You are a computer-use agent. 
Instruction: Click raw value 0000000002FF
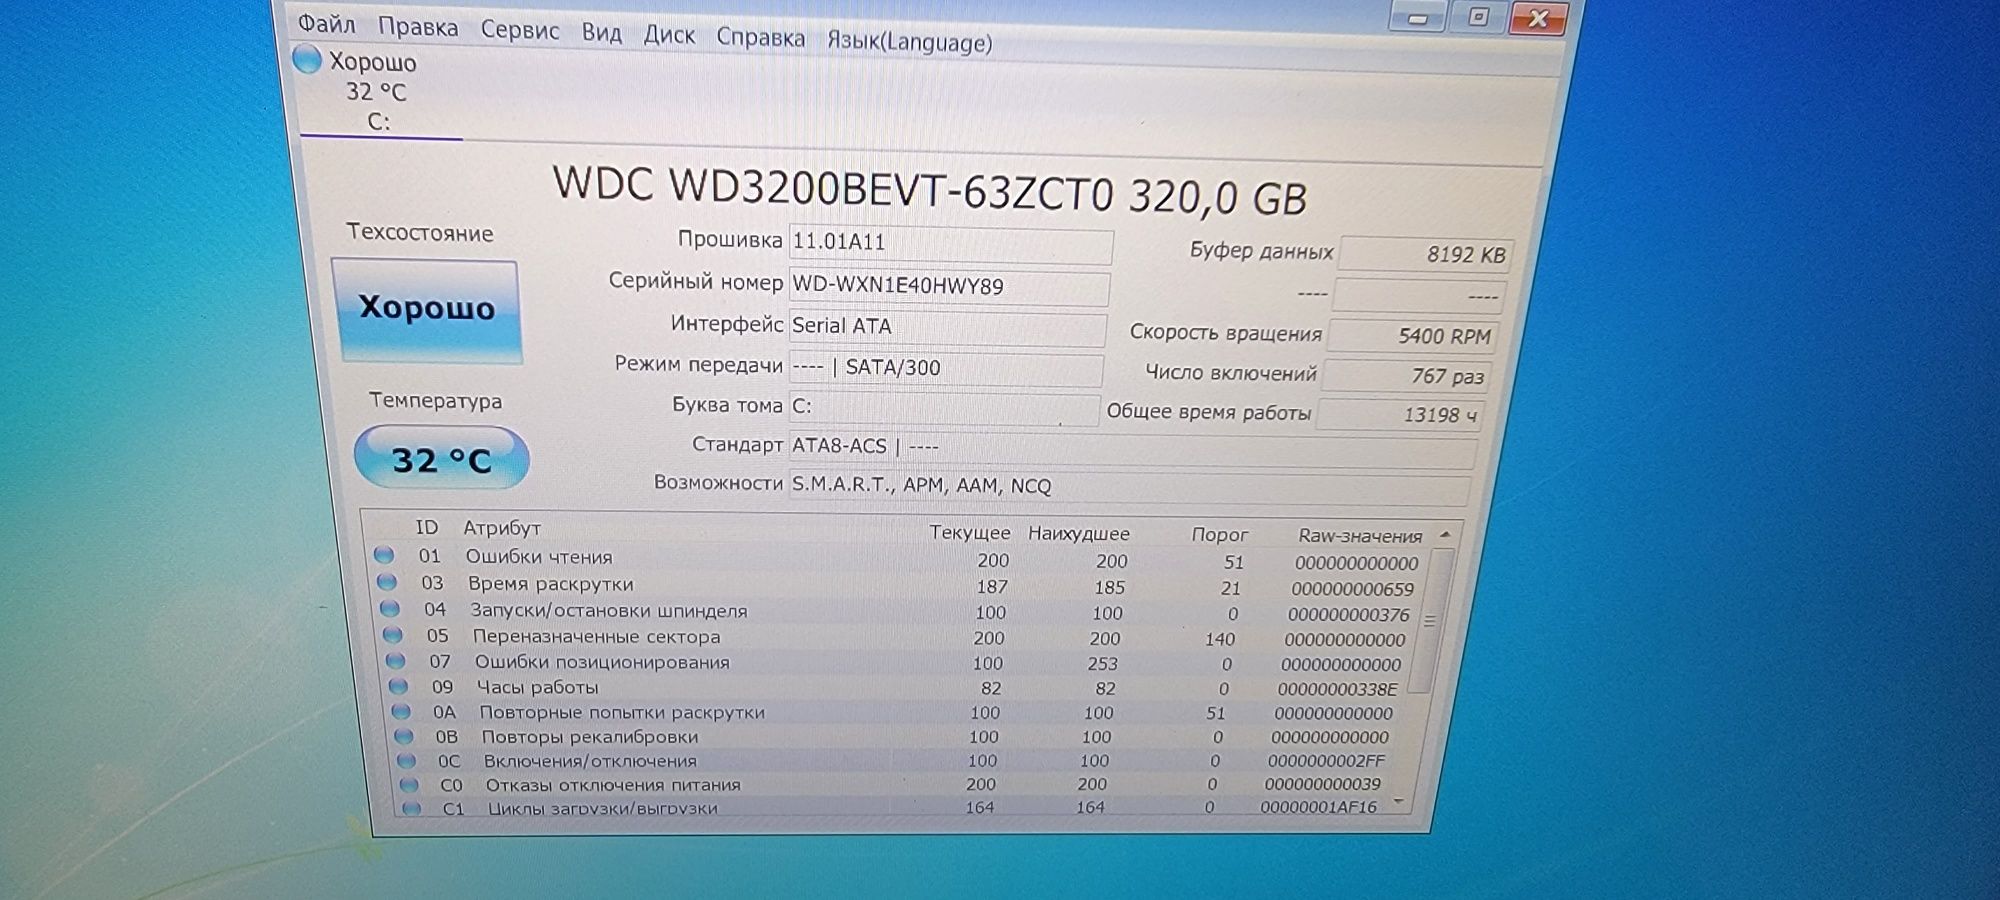click(1326, 761)
